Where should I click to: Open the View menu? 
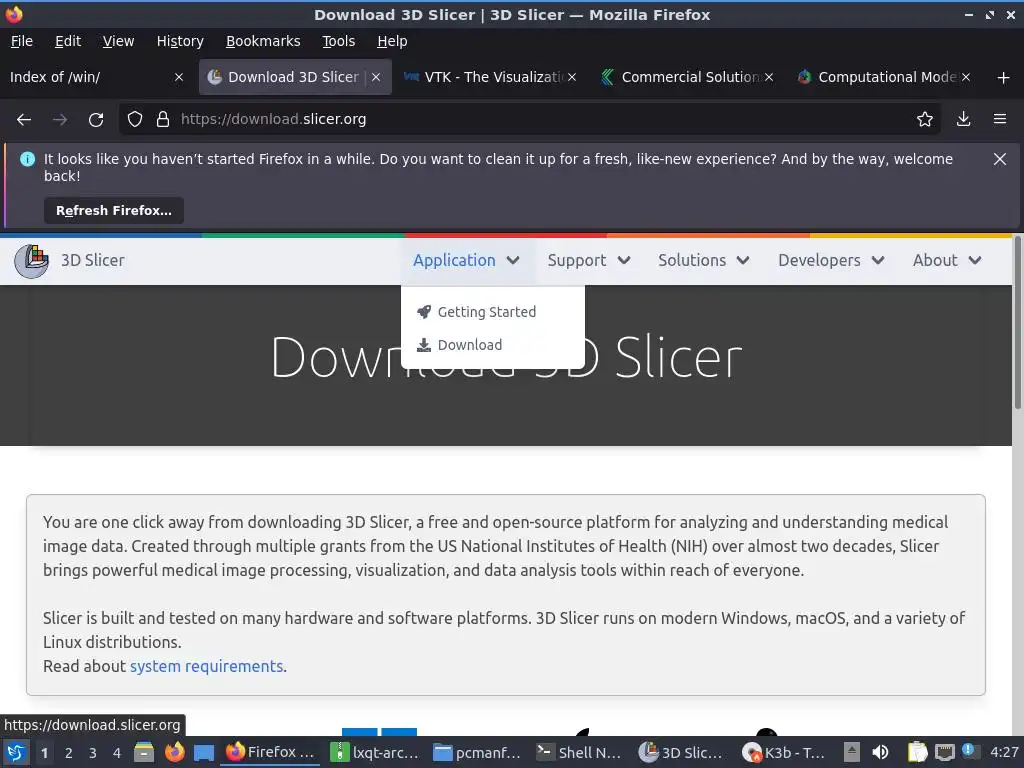click(118, 41)
